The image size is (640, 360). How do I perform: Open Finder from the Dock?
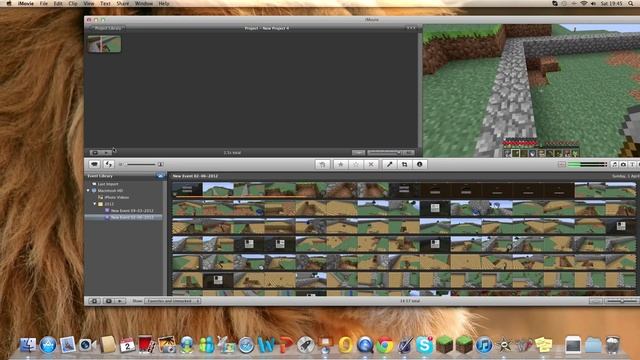coord(28,345)
